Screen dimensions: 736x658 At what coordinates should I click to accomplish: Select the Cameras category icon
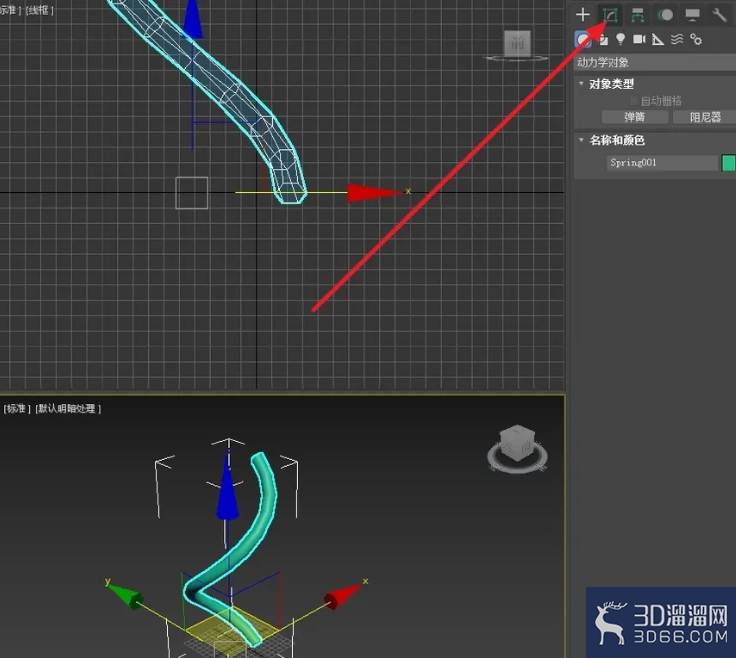(x=639, y=39)
